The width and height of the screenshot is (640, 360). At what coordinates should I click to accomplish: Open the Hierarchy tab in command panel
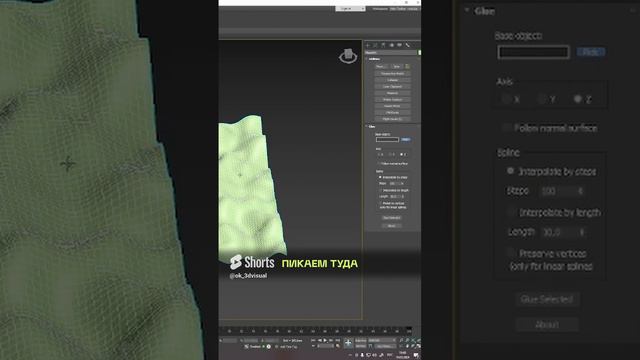pos(383,45)
